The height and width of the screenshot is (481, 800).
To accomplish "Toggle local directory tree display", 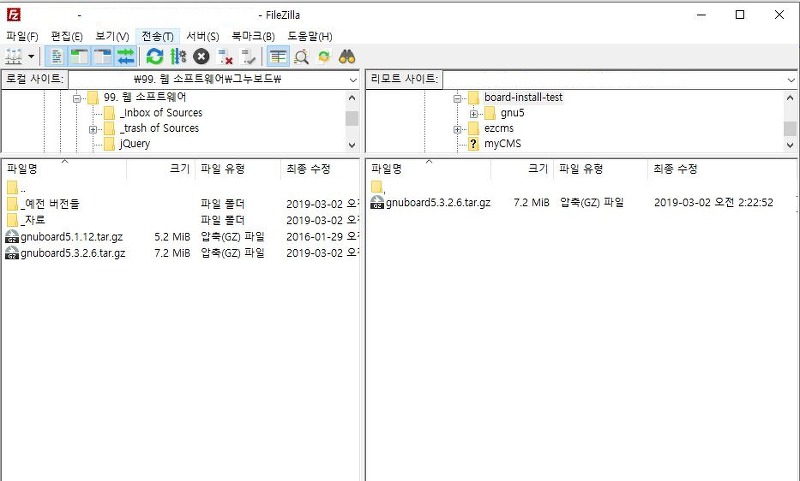I will (80, 57).
